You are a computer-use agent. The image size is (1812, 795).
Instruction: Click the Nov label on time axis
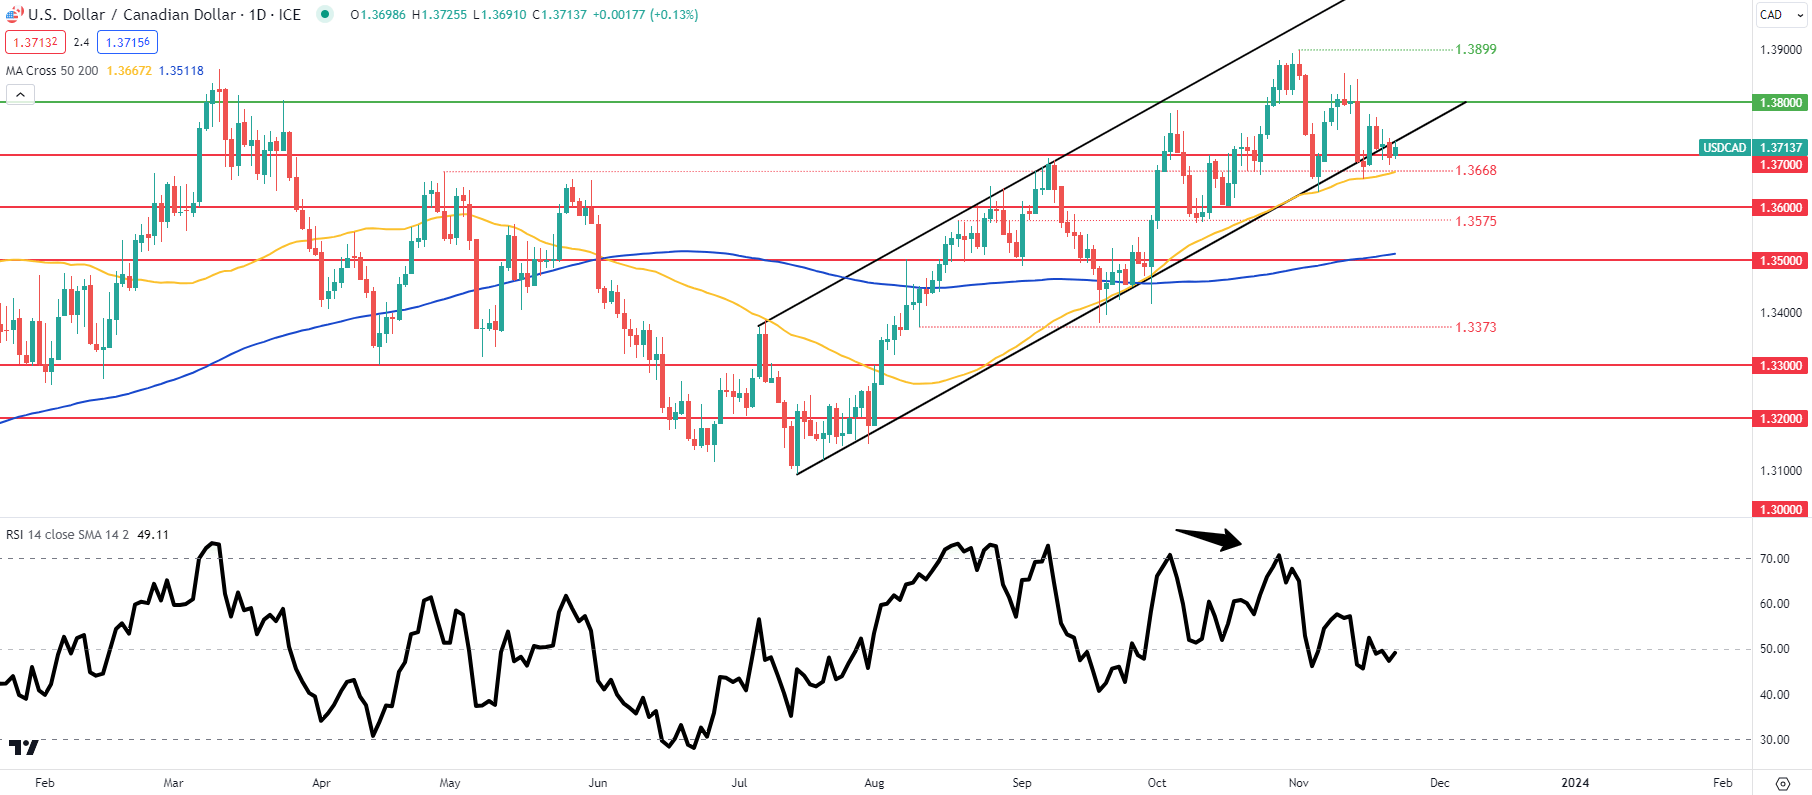tap(1298, 783)
